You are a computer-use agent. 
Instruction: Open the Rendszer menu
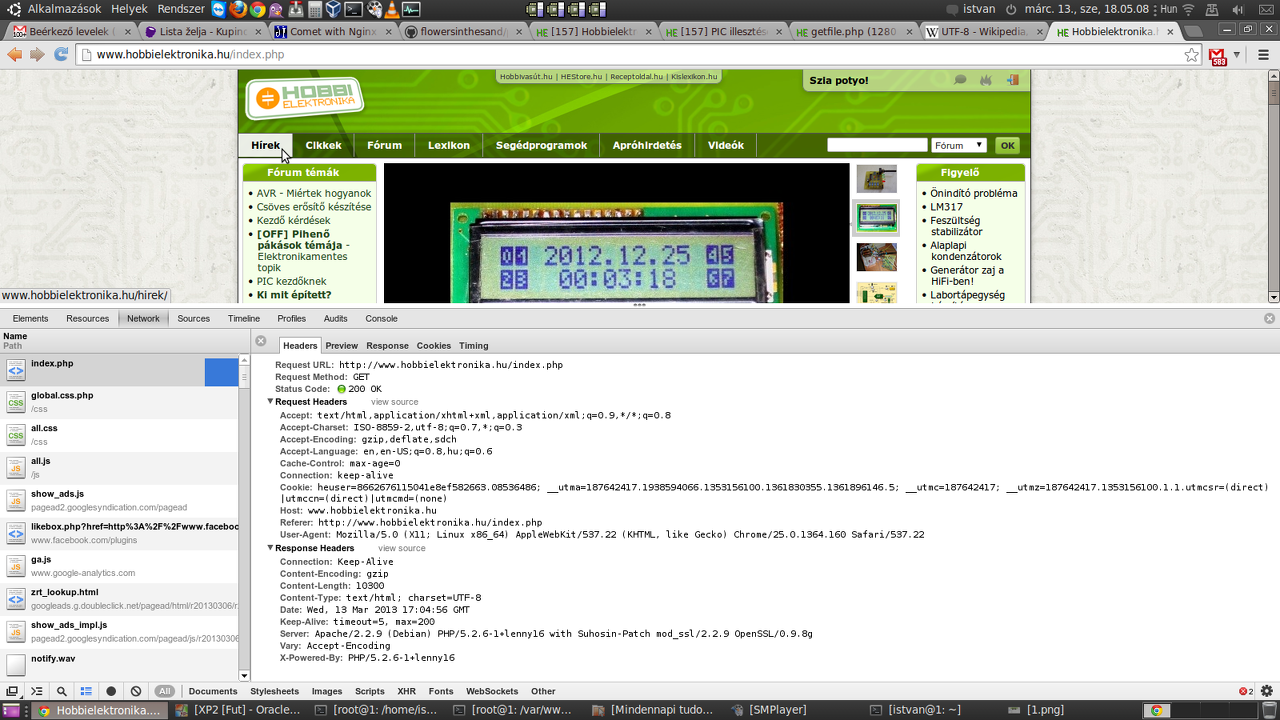[x=181, y=9]
